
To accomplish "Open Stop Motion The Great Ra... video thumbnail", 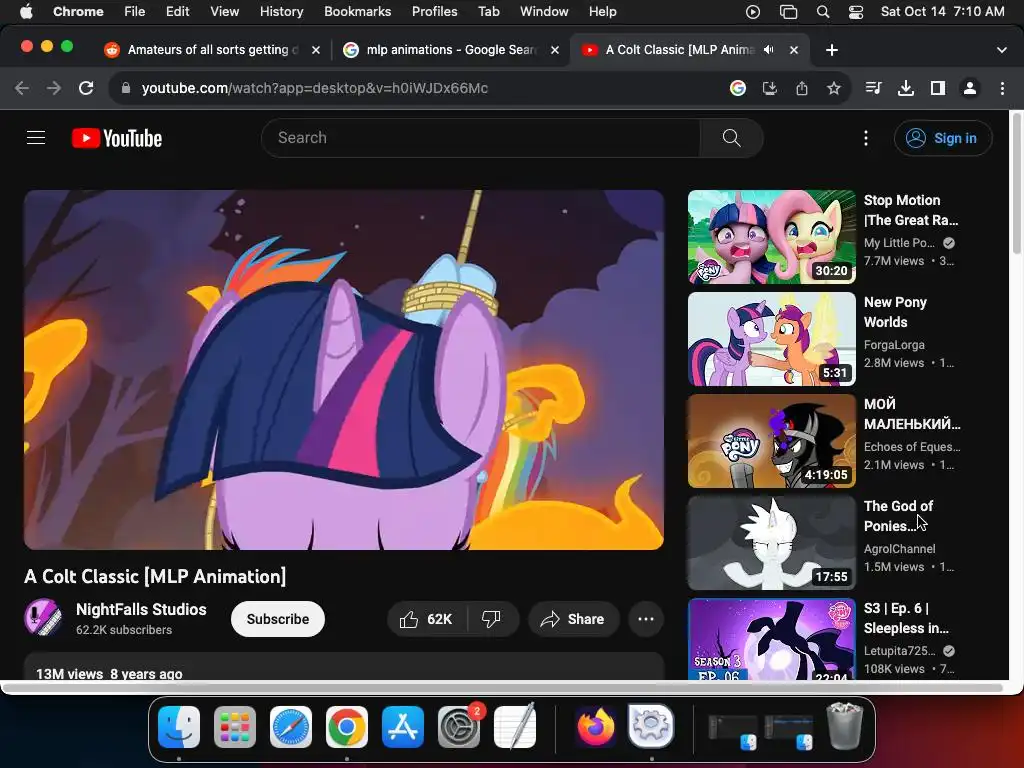I will coord(771,237).
